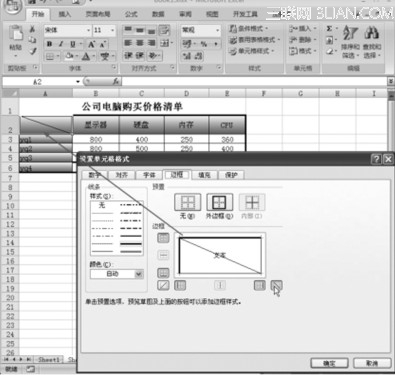
Task: Open the Home (开始) ribbon tab
Action: pyautogui.click(x=38, y=14)
